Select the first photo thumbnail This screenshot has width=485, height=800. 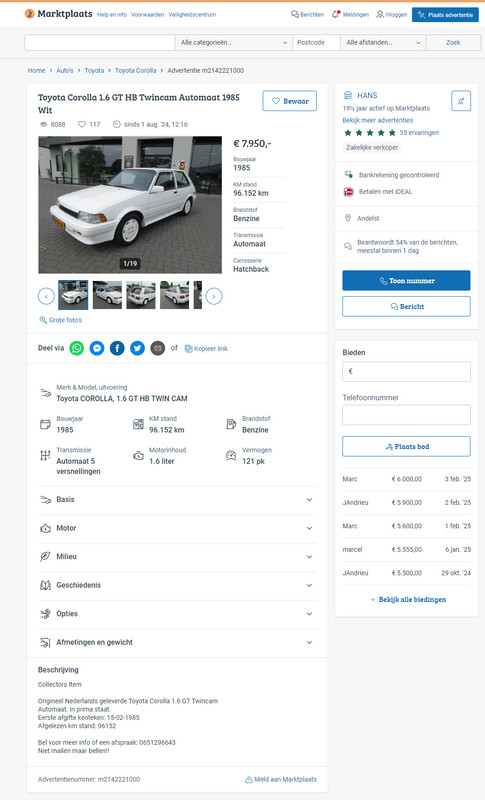(x=73, y=295)
